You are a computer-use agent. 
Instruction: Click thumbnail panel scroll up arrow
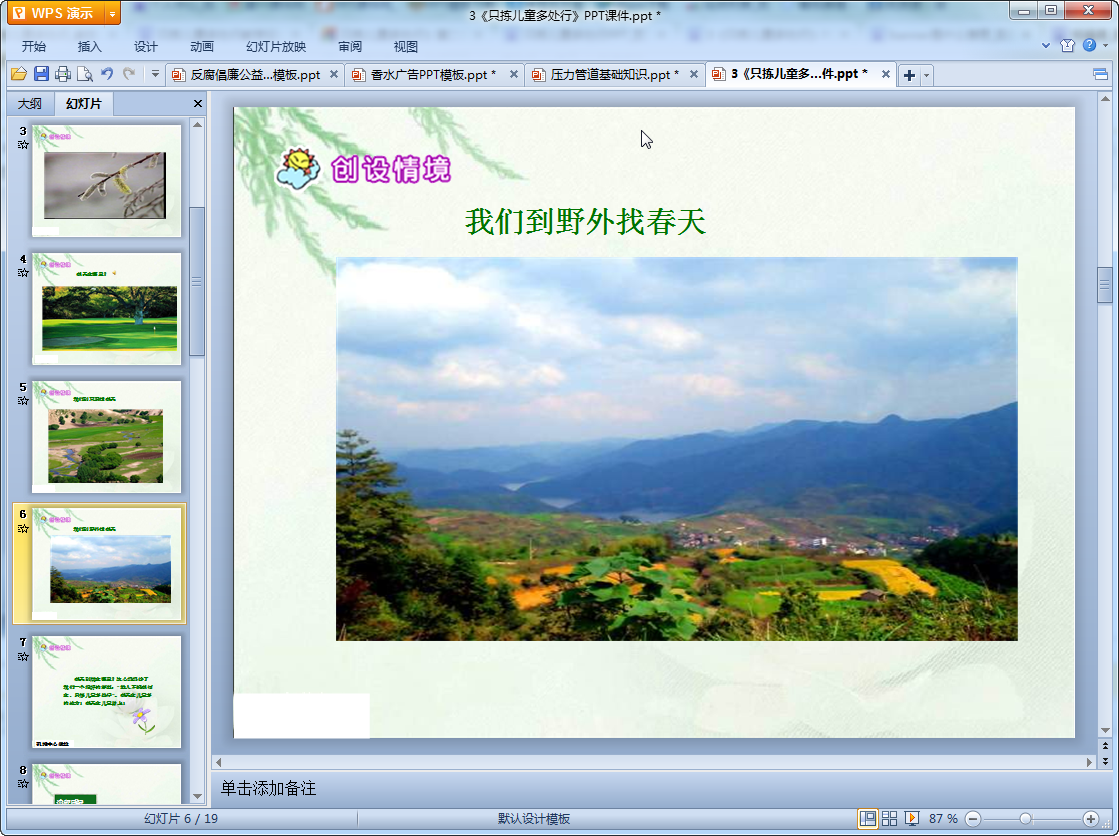point(198,124)
